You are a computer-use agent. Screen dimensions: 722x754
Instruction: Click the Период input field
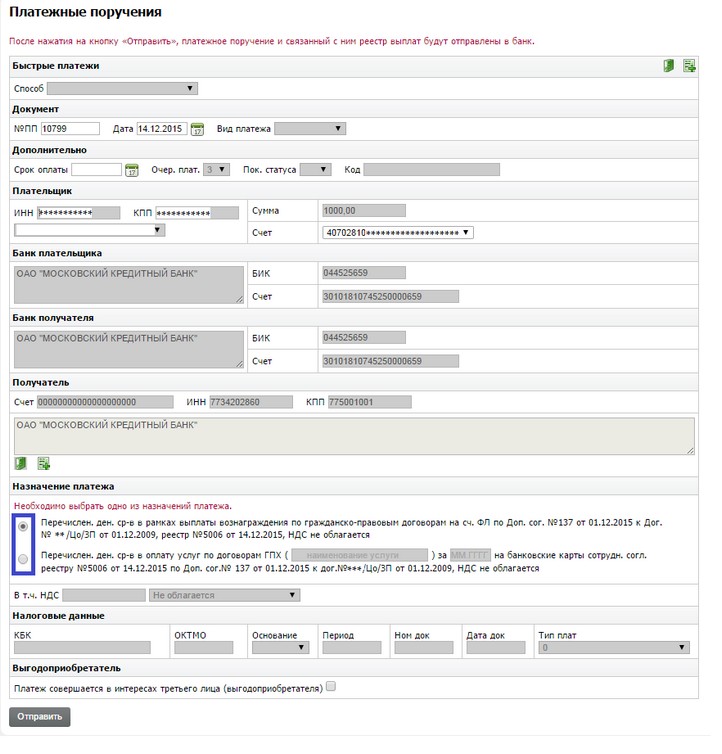tap(352, 648)
